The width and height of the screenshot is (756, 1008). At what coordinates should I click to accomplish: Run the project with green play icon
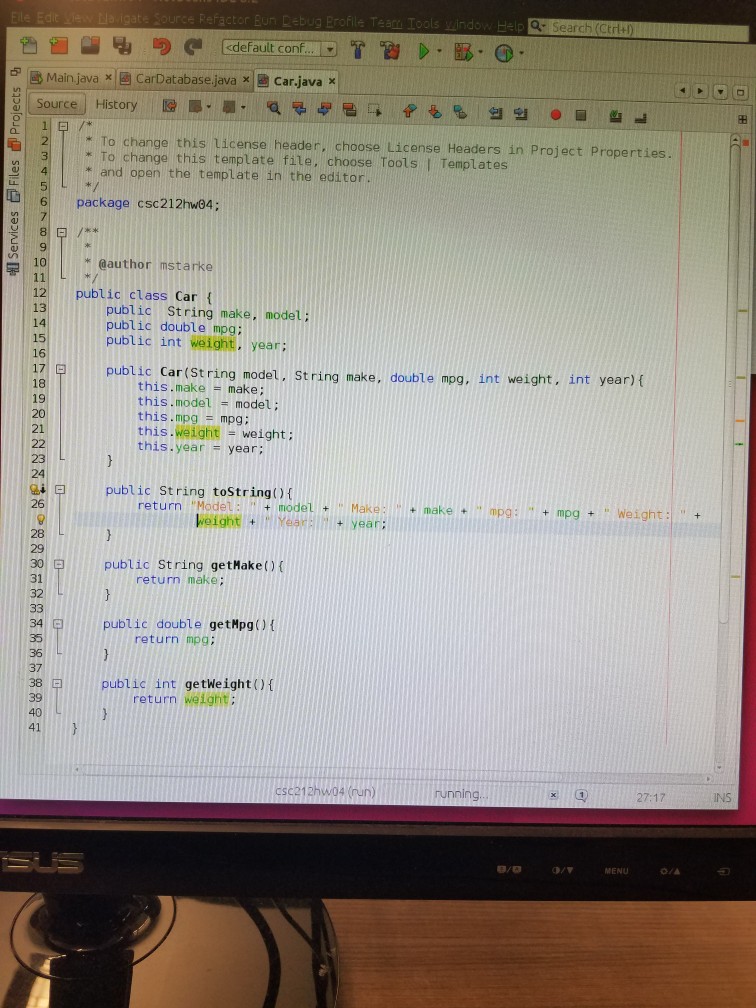point(424,51)
